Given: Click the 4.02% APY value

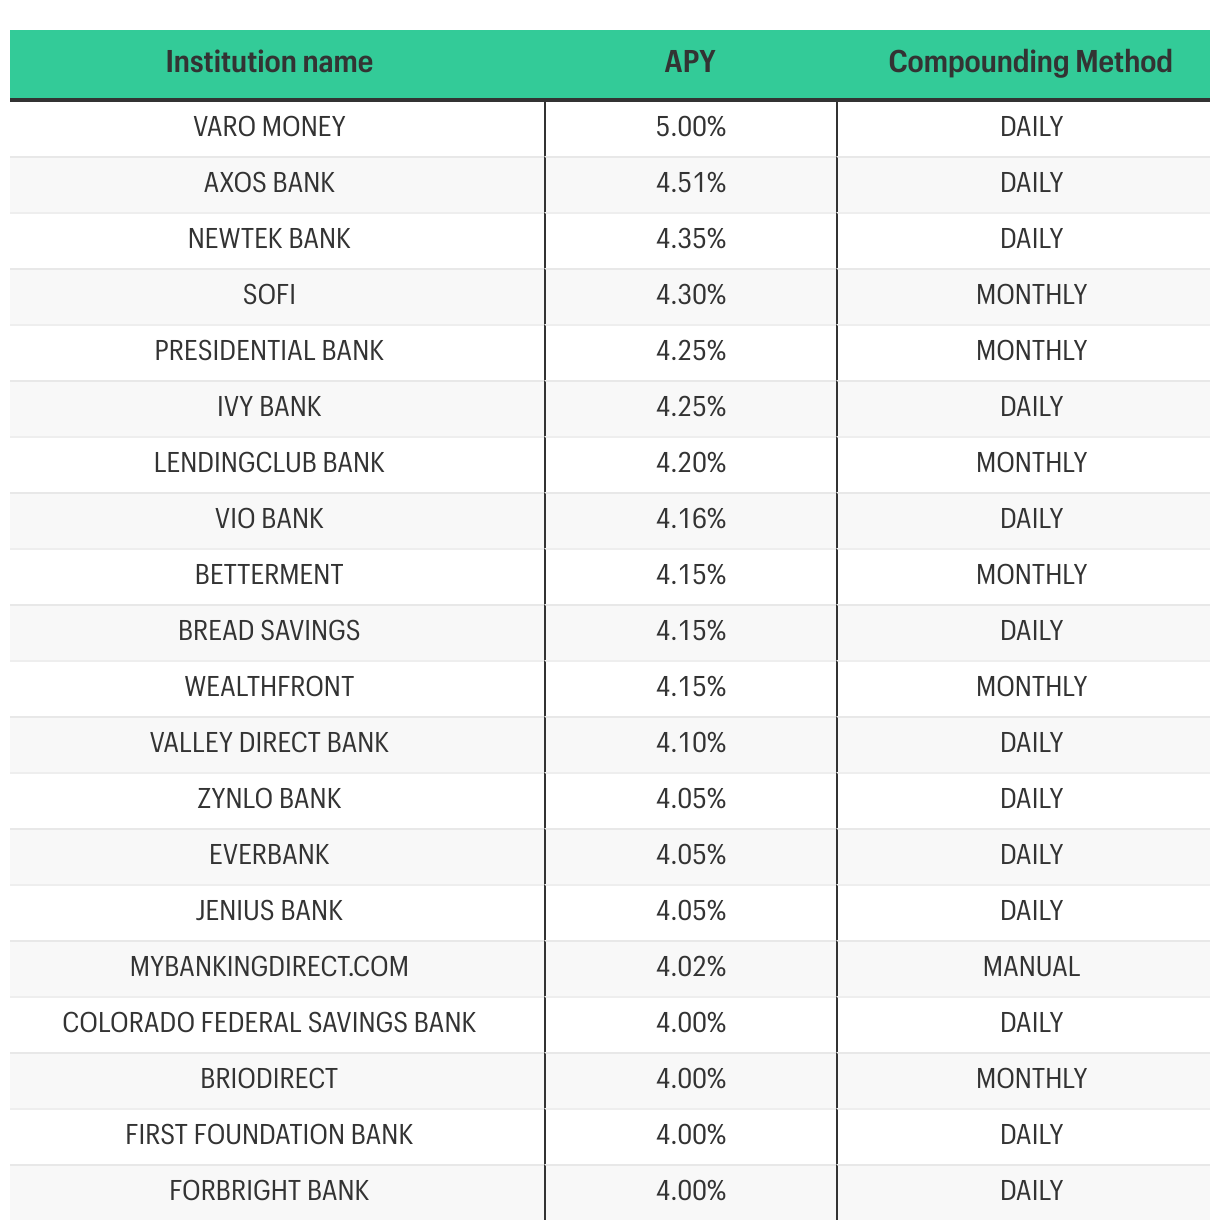Looking at the screenshot, I should pos(691,967).
